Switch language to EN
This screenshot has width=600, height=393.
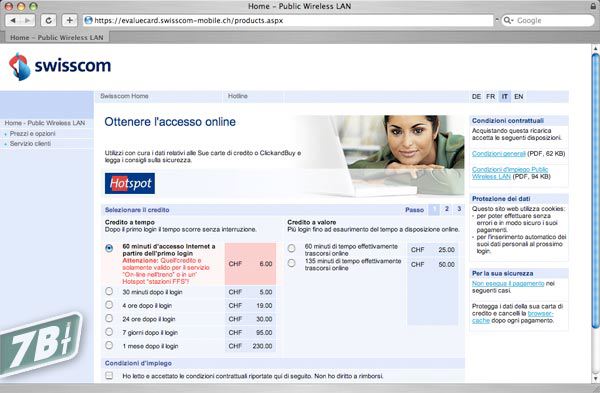518,96
